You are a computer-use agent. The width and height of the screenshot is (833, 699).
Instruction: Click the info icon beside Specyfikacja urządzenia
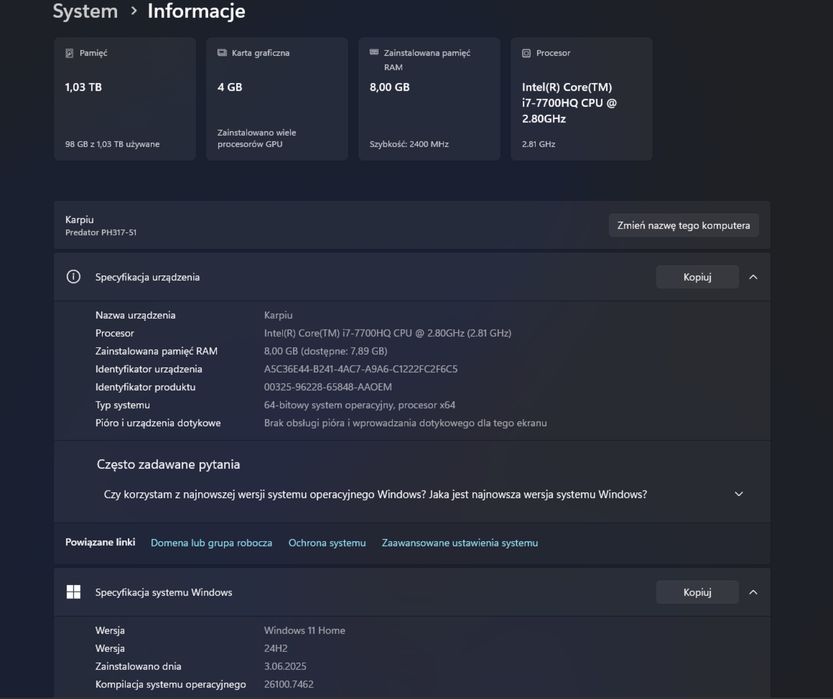(x=73, y=277)
